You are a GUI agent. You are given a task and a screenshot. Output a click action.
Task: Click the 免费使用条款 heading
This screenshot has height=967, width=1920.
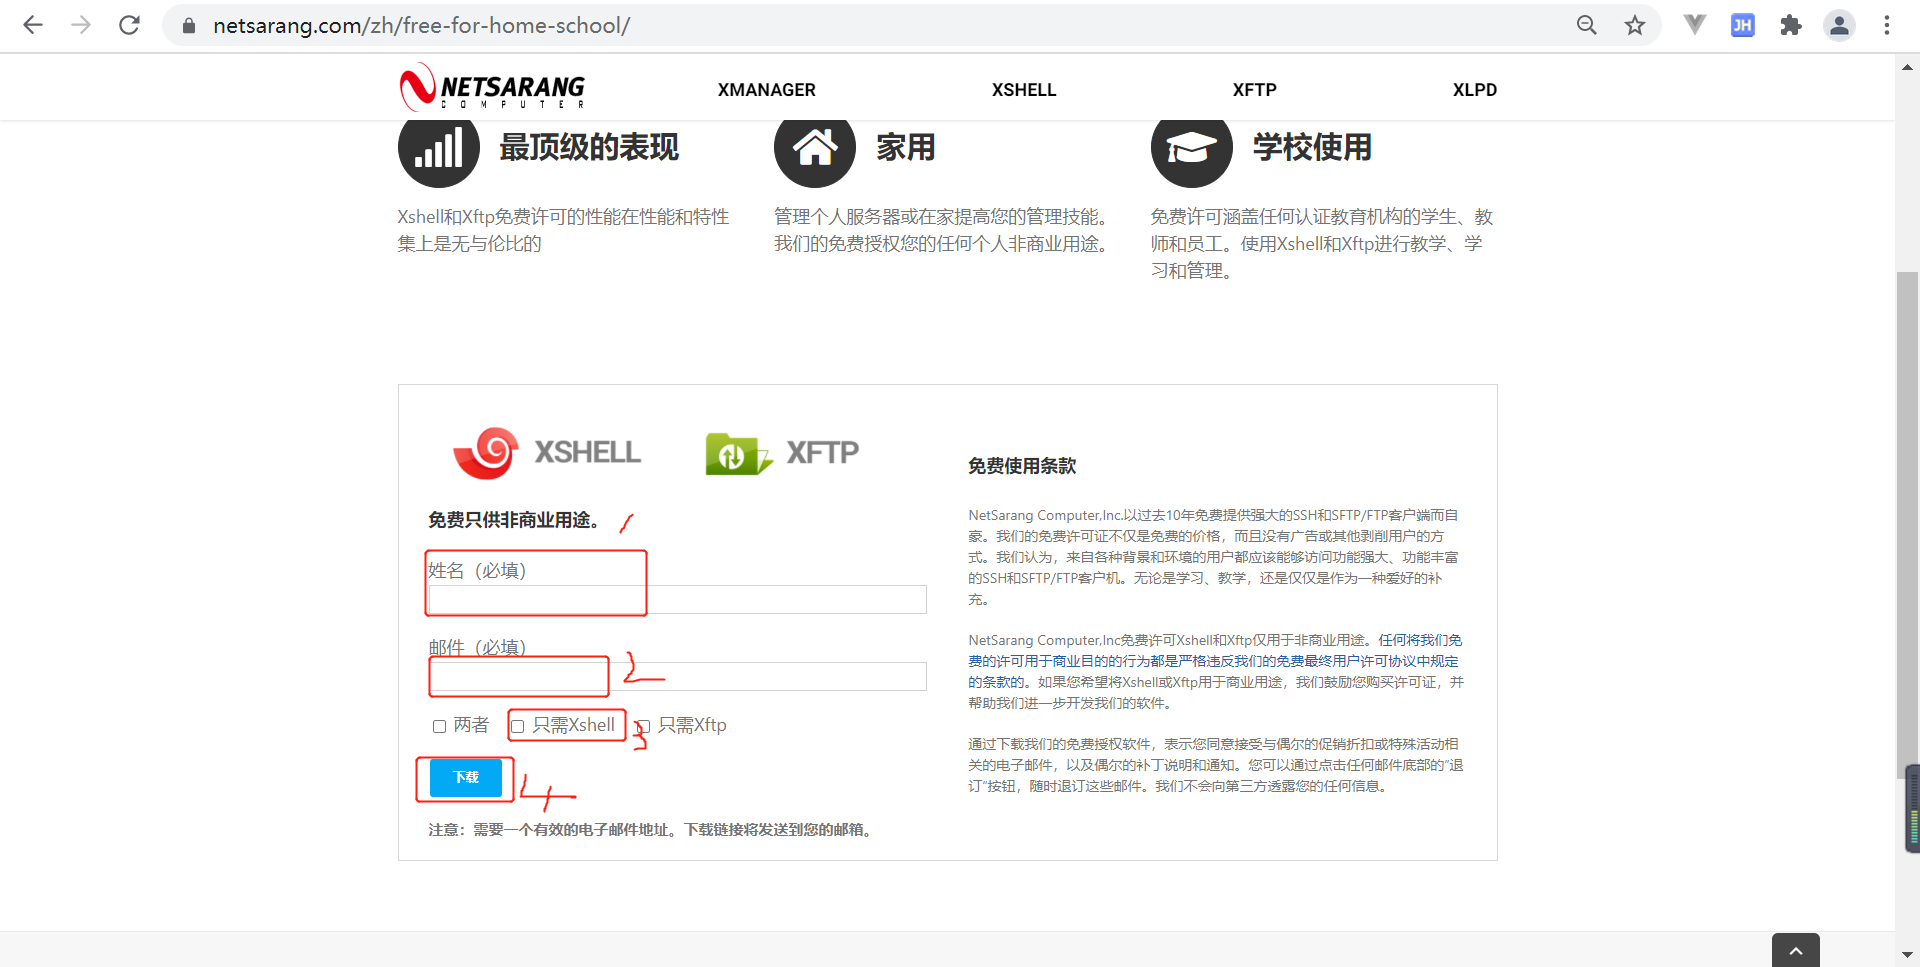coord(1022,466)
